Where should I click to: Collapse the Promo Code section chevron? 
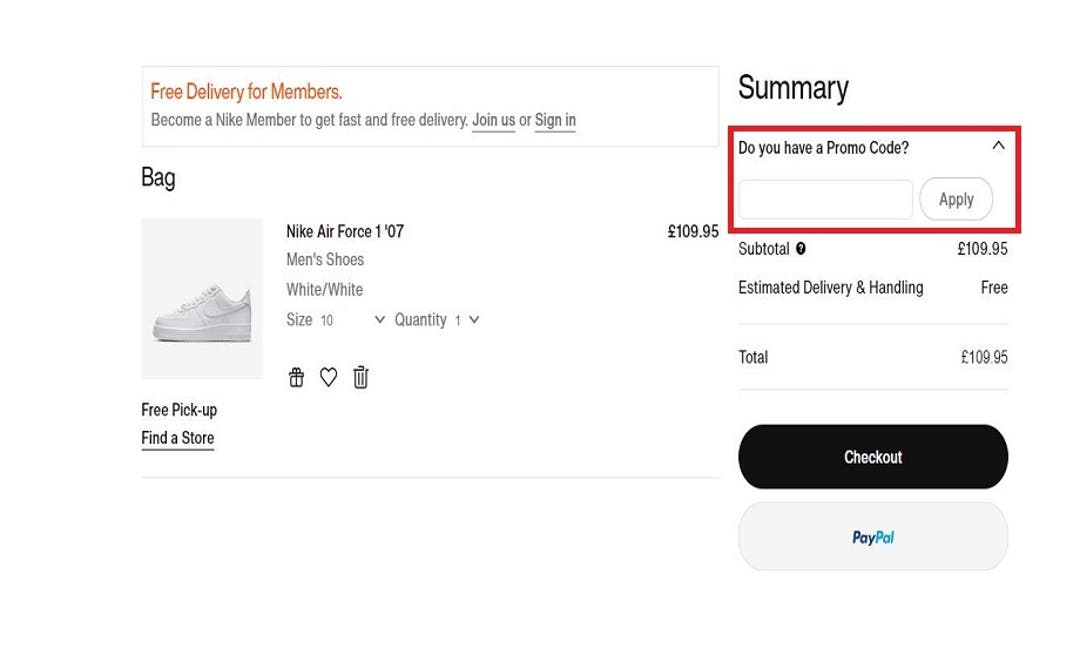[x=999, y=146]
